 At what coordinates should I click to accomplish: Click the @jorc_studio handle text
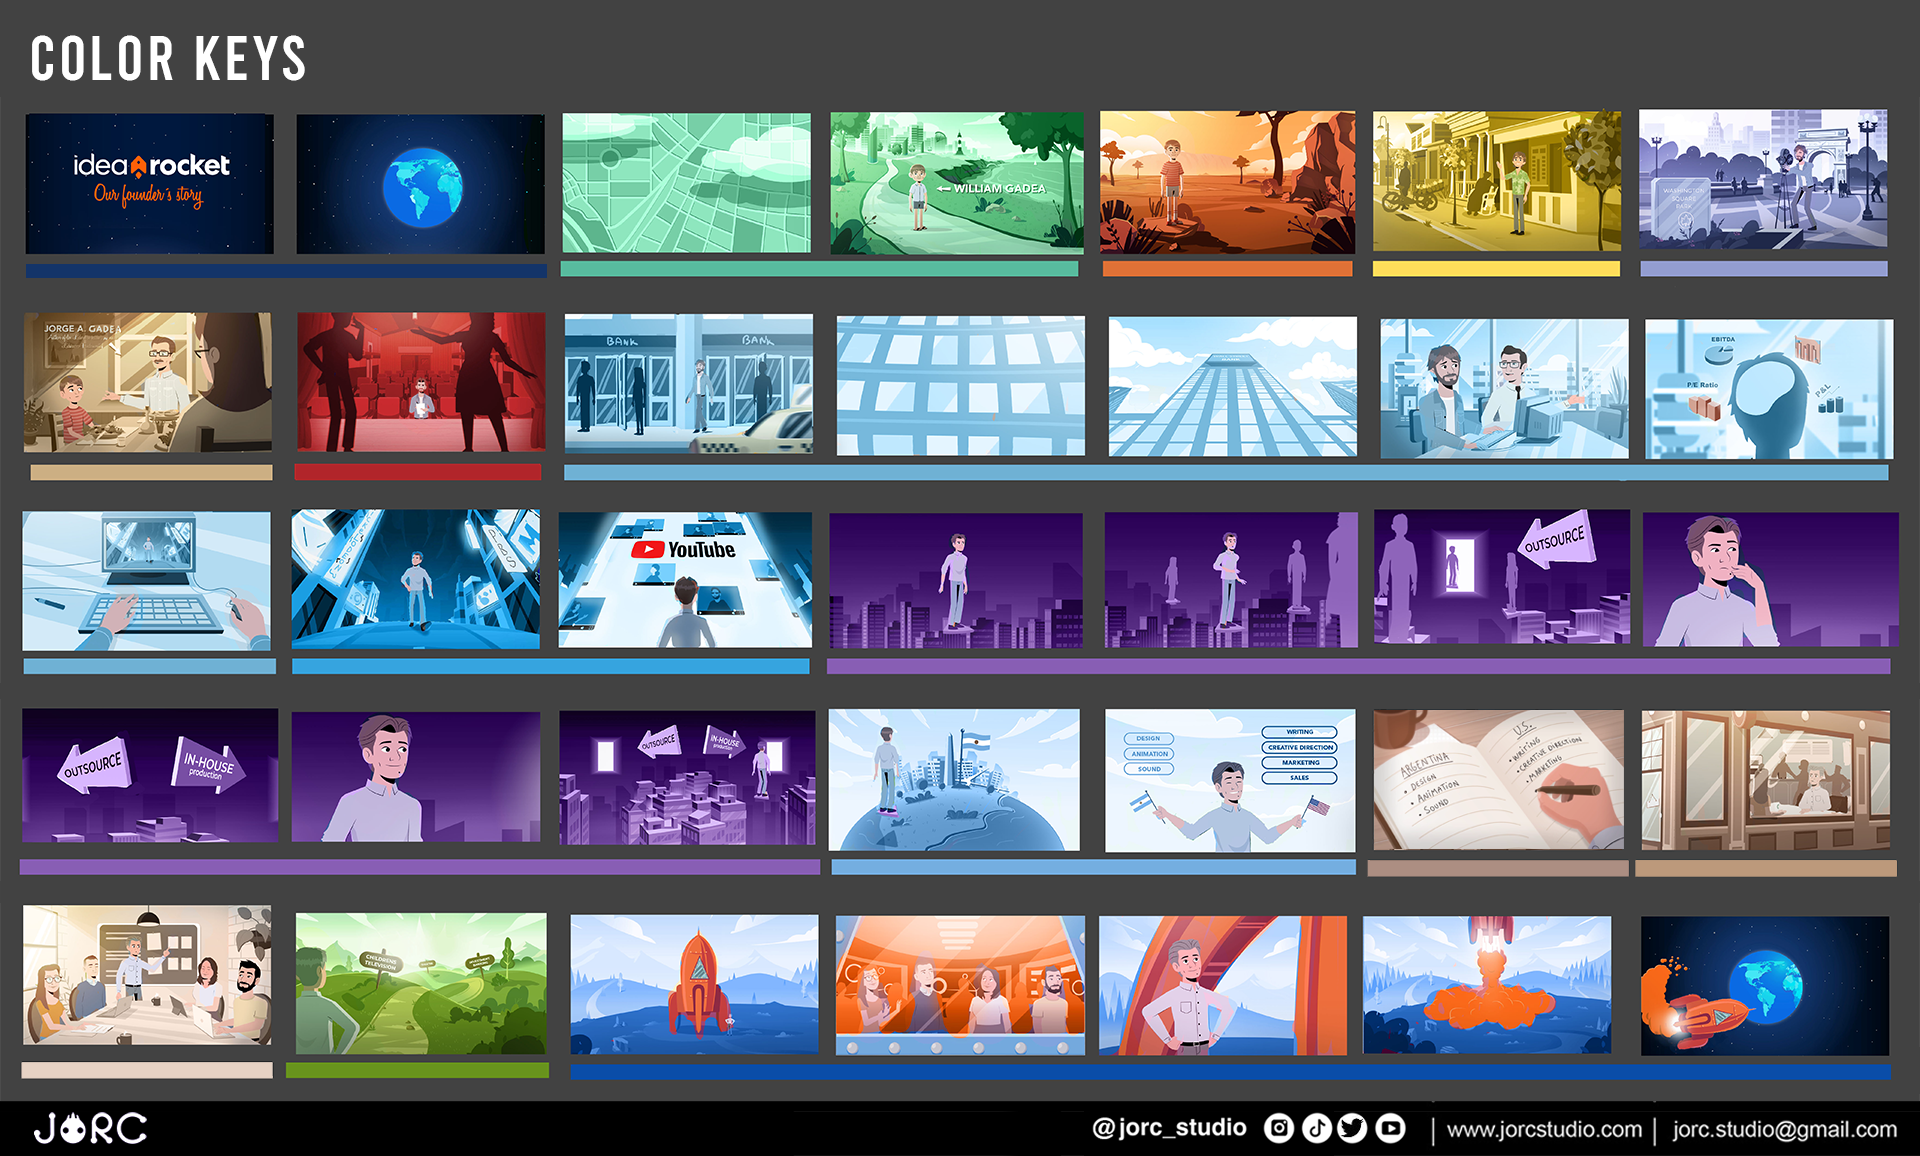1169,1128
